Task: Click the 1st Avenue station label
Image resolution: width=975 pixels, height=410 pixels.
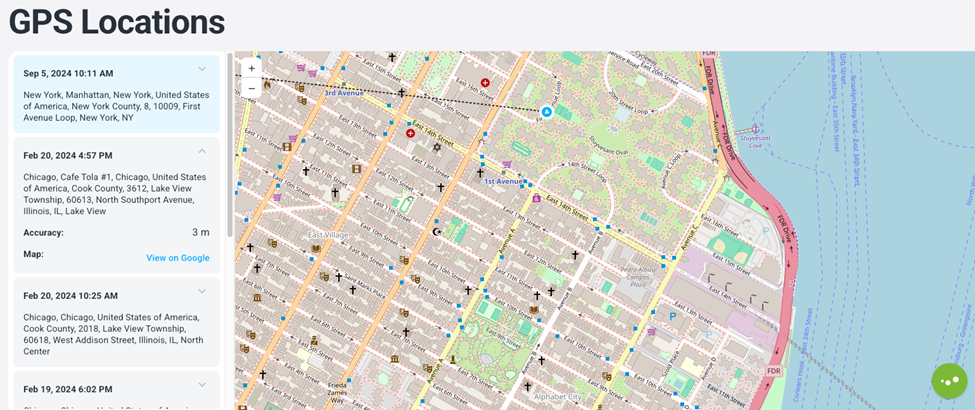Action: pos(503,181)
